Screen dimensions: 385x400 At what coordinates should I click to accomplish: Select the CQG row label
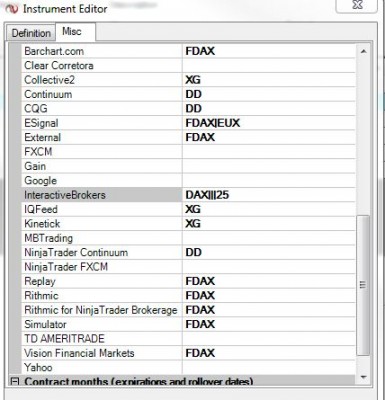(102, 109)
